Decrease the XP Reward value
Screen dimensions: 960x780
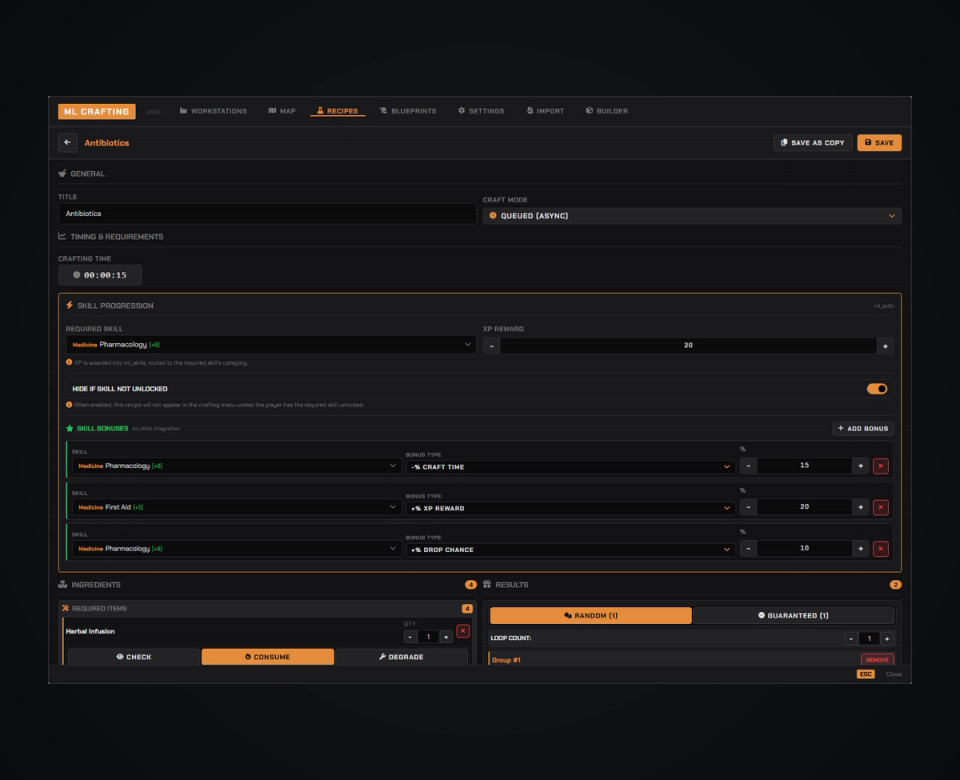tap(492, 346)
